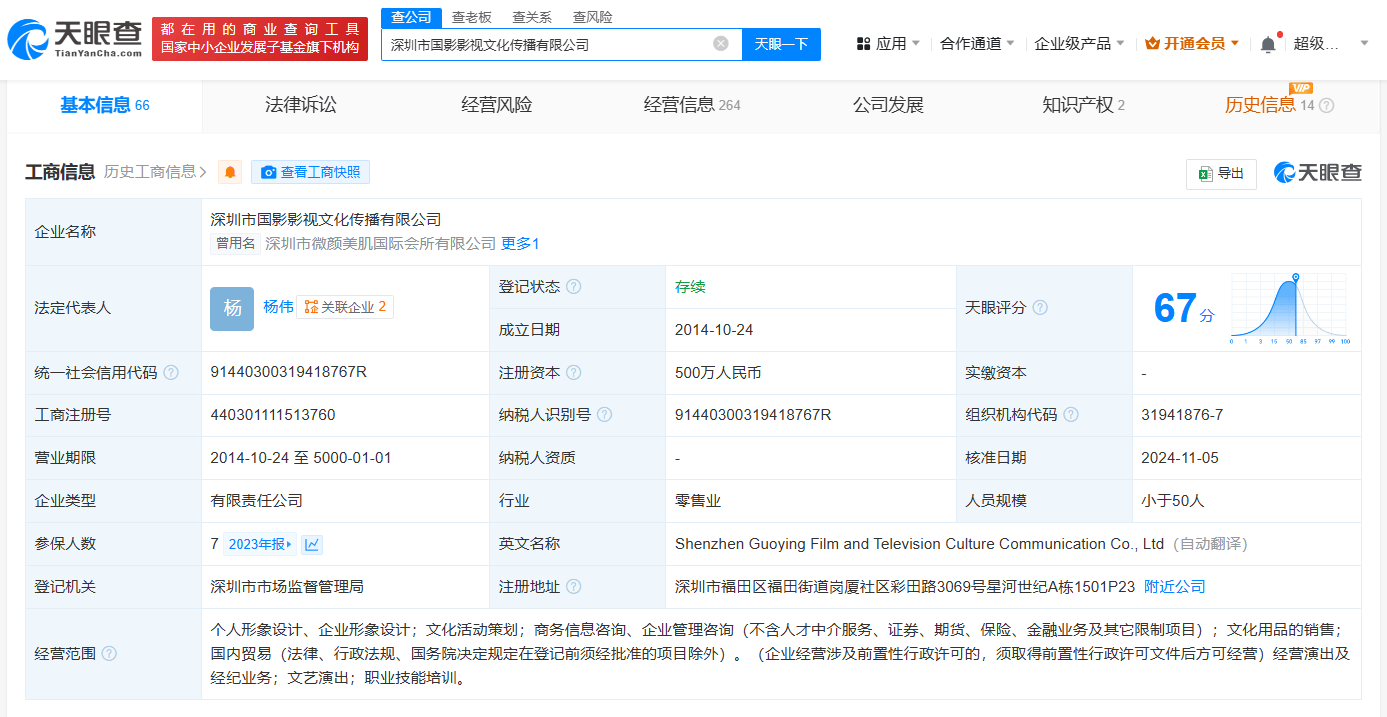Screen dimensions: 1387x717
Task: Switch to the 法律诉讼 tab
Action: coord(301,105)
